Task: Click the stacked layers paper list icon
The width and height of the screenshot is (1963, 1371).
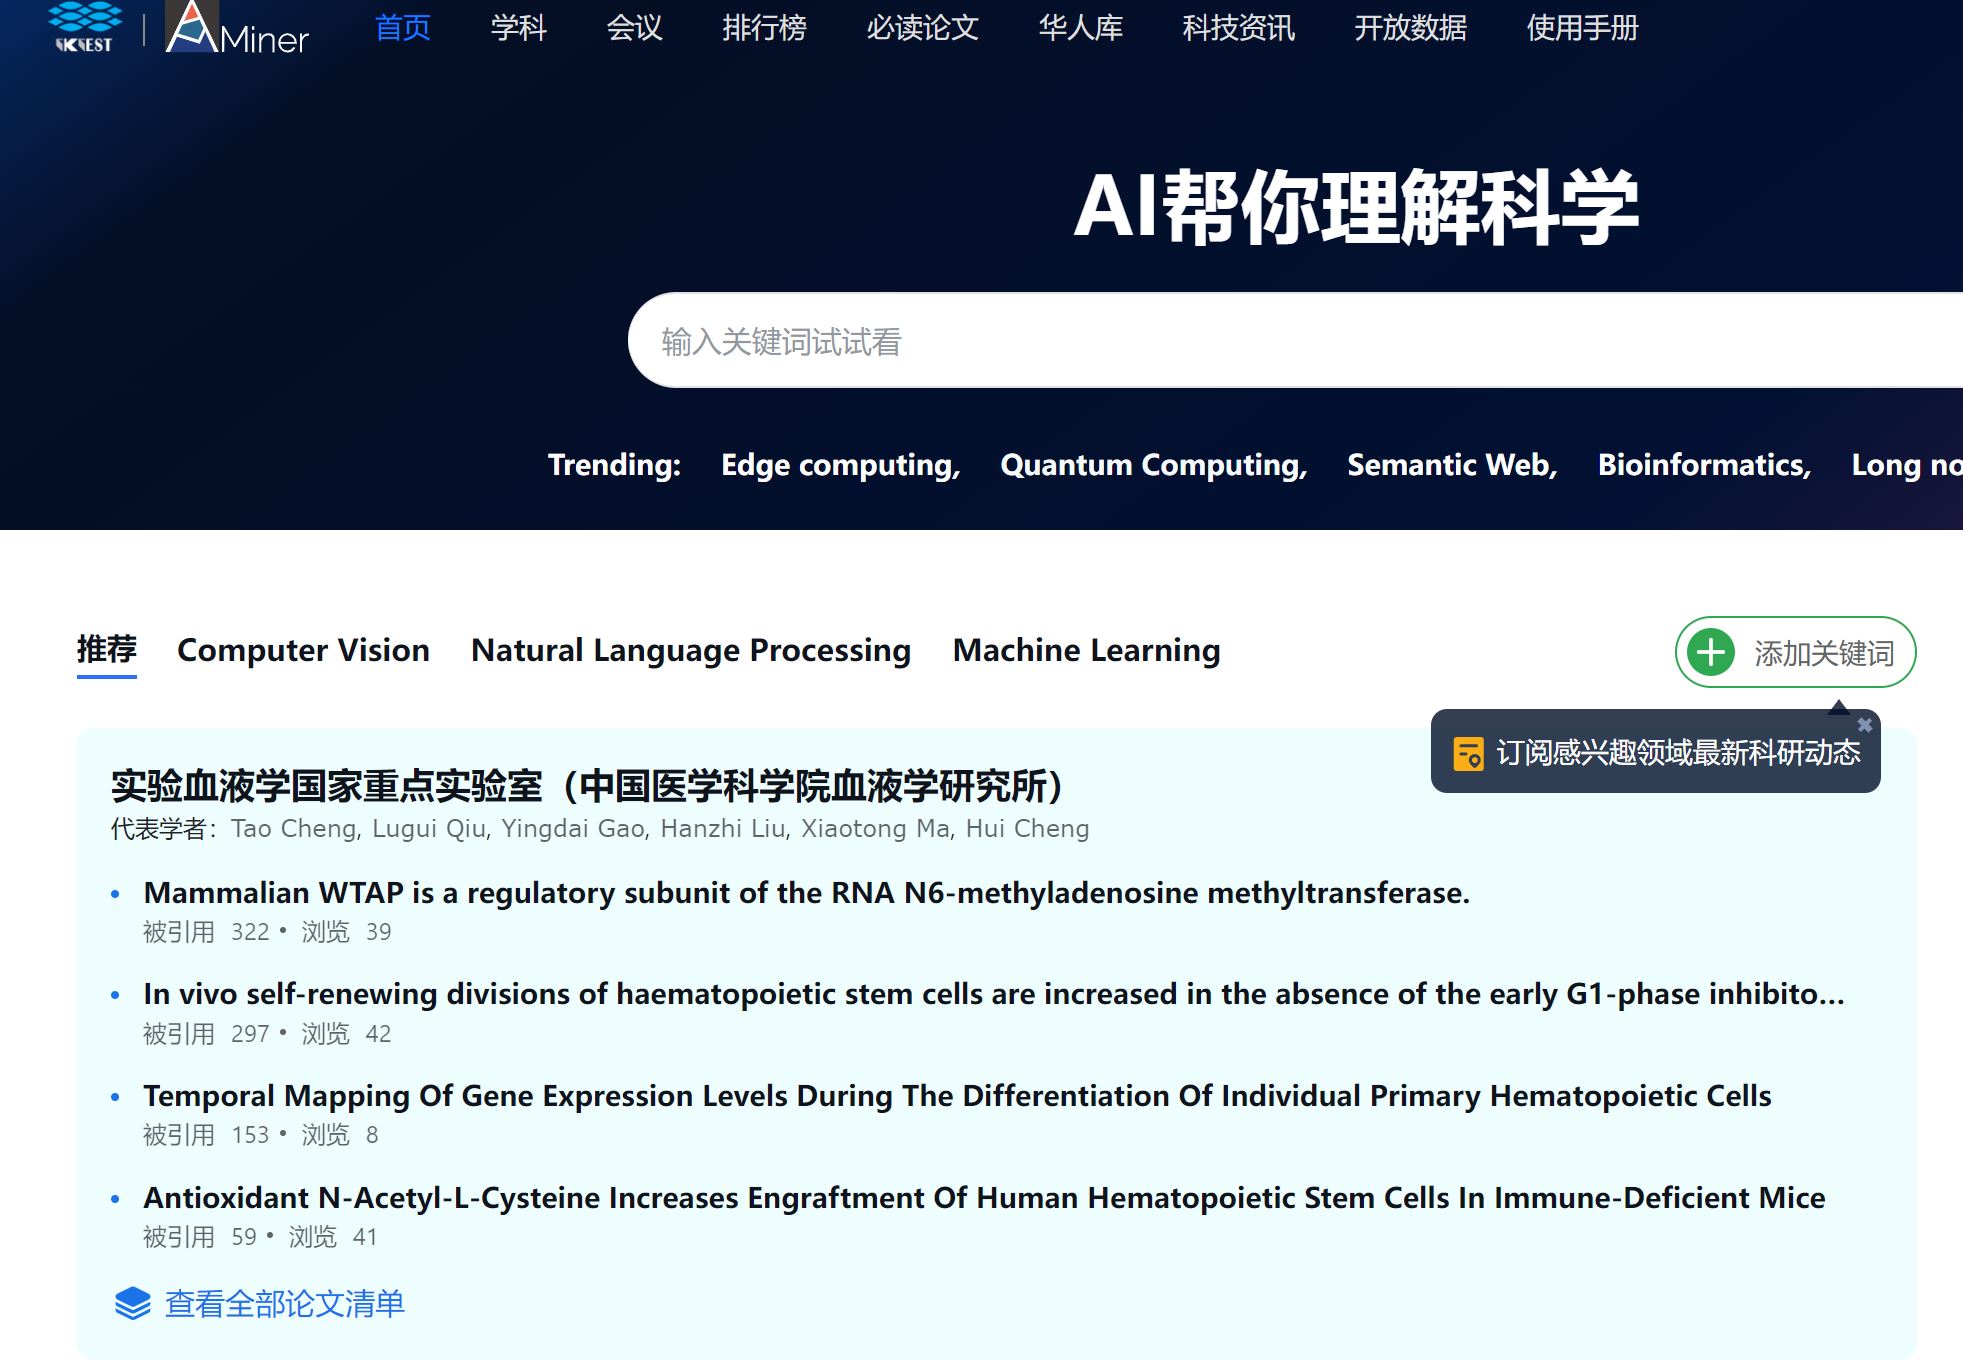Action: coord(132,1304)
